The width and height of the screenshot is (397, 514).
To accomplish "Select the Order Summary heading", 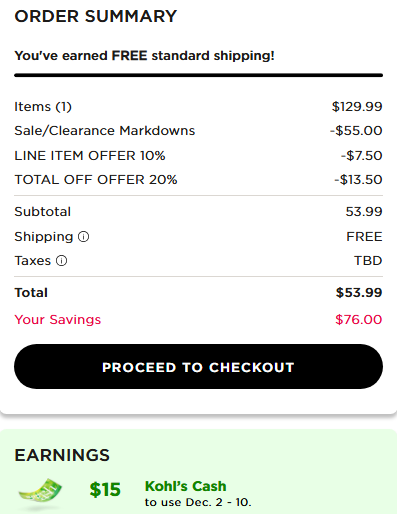I will (96, 16).
